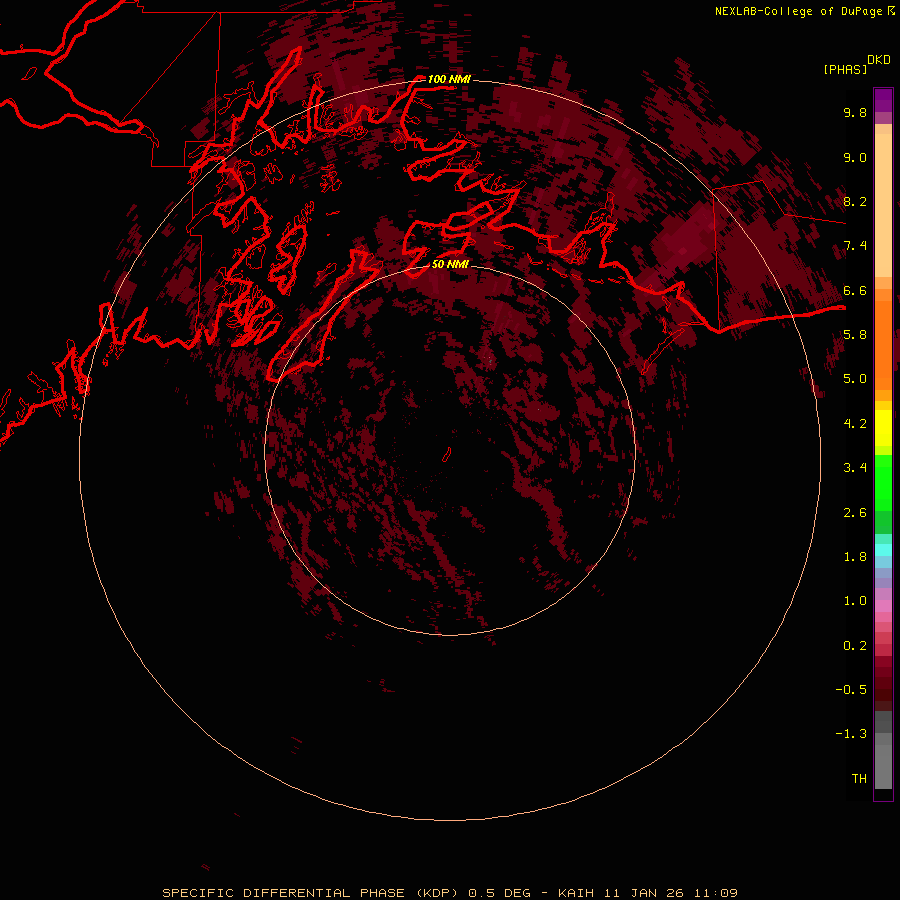
Task: Click the [PHAS] units label
Action: pos(845,70)
